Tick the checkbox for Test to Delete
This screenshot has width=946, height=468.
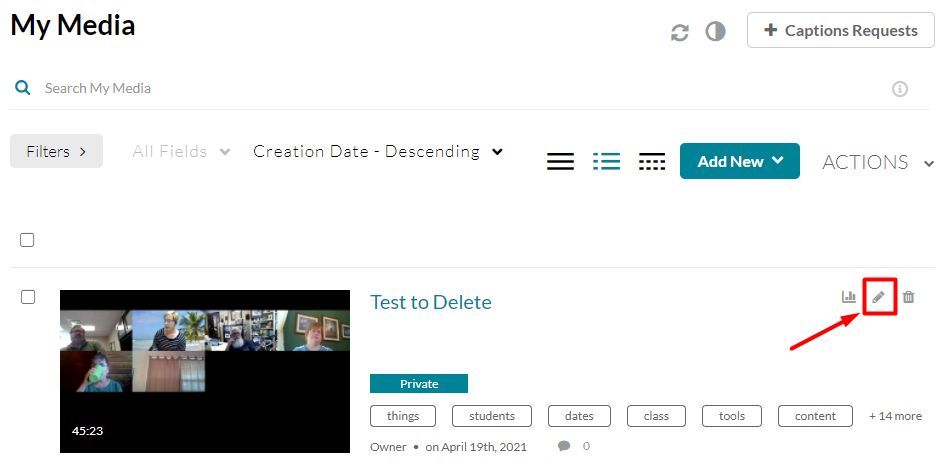(x=28, y=297)
